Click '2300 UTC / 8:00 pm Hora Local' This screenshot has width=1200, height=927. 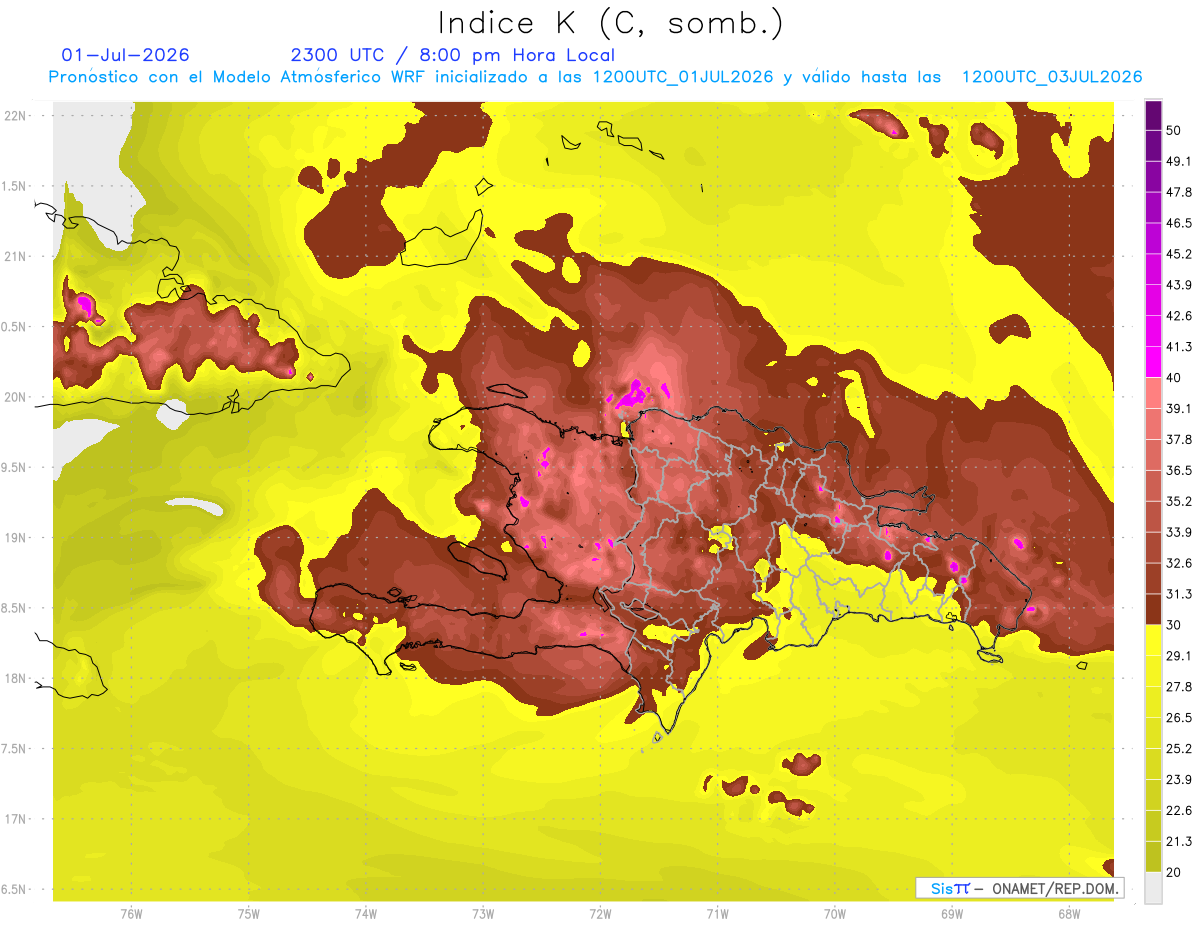click(453, 55)
